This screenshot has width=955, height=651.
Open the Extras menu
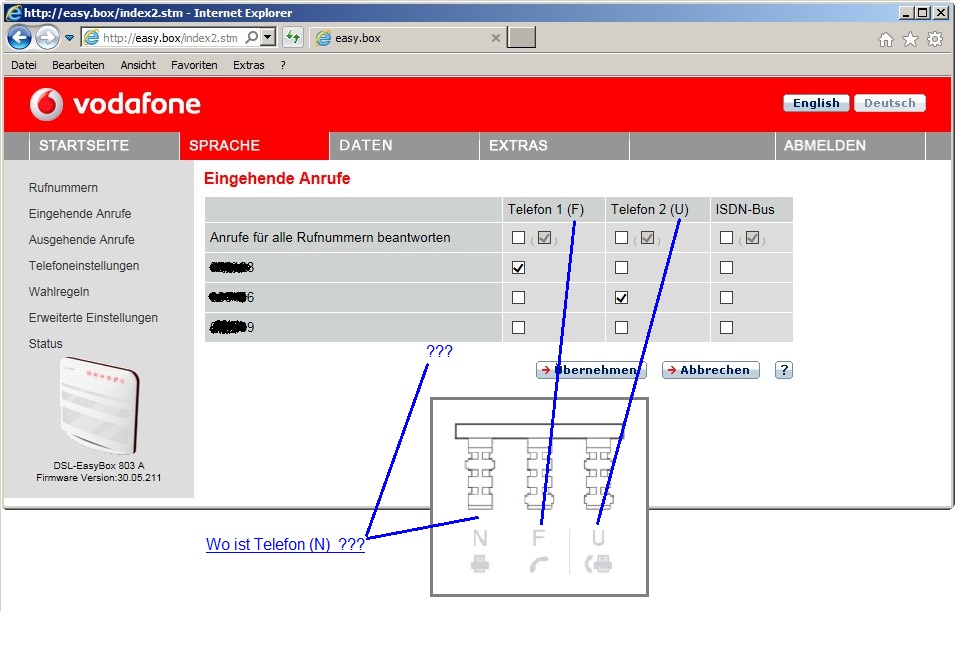pos(248,64)
